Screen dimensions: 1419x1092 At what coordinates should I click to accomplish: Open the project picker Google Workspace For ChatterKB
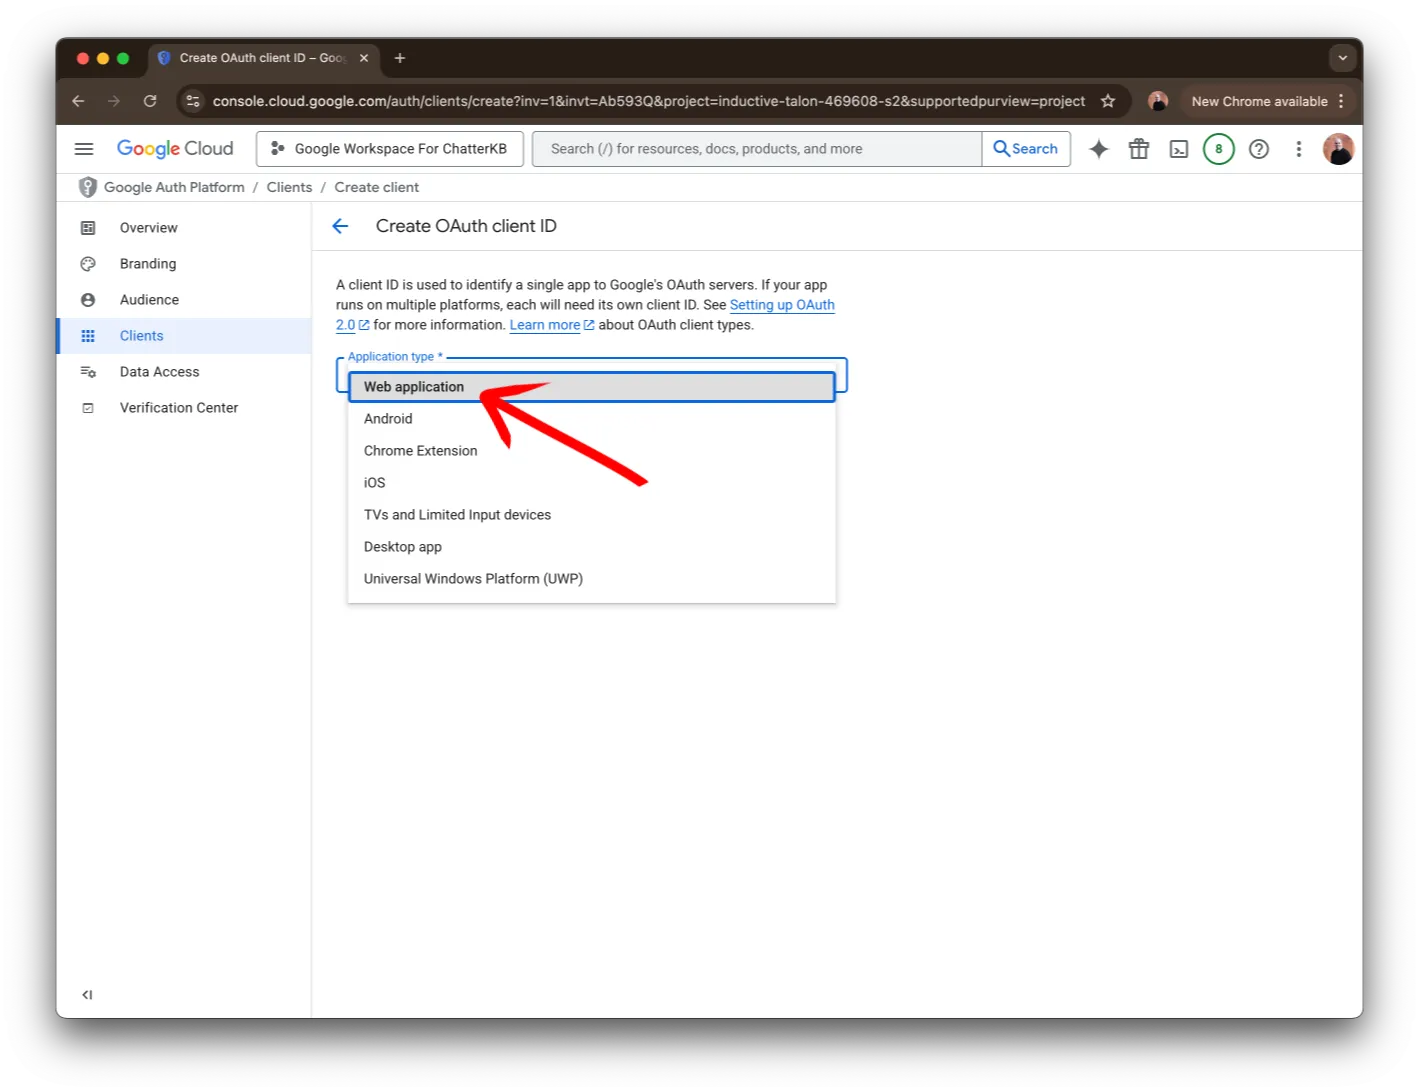tap(390, 149)
